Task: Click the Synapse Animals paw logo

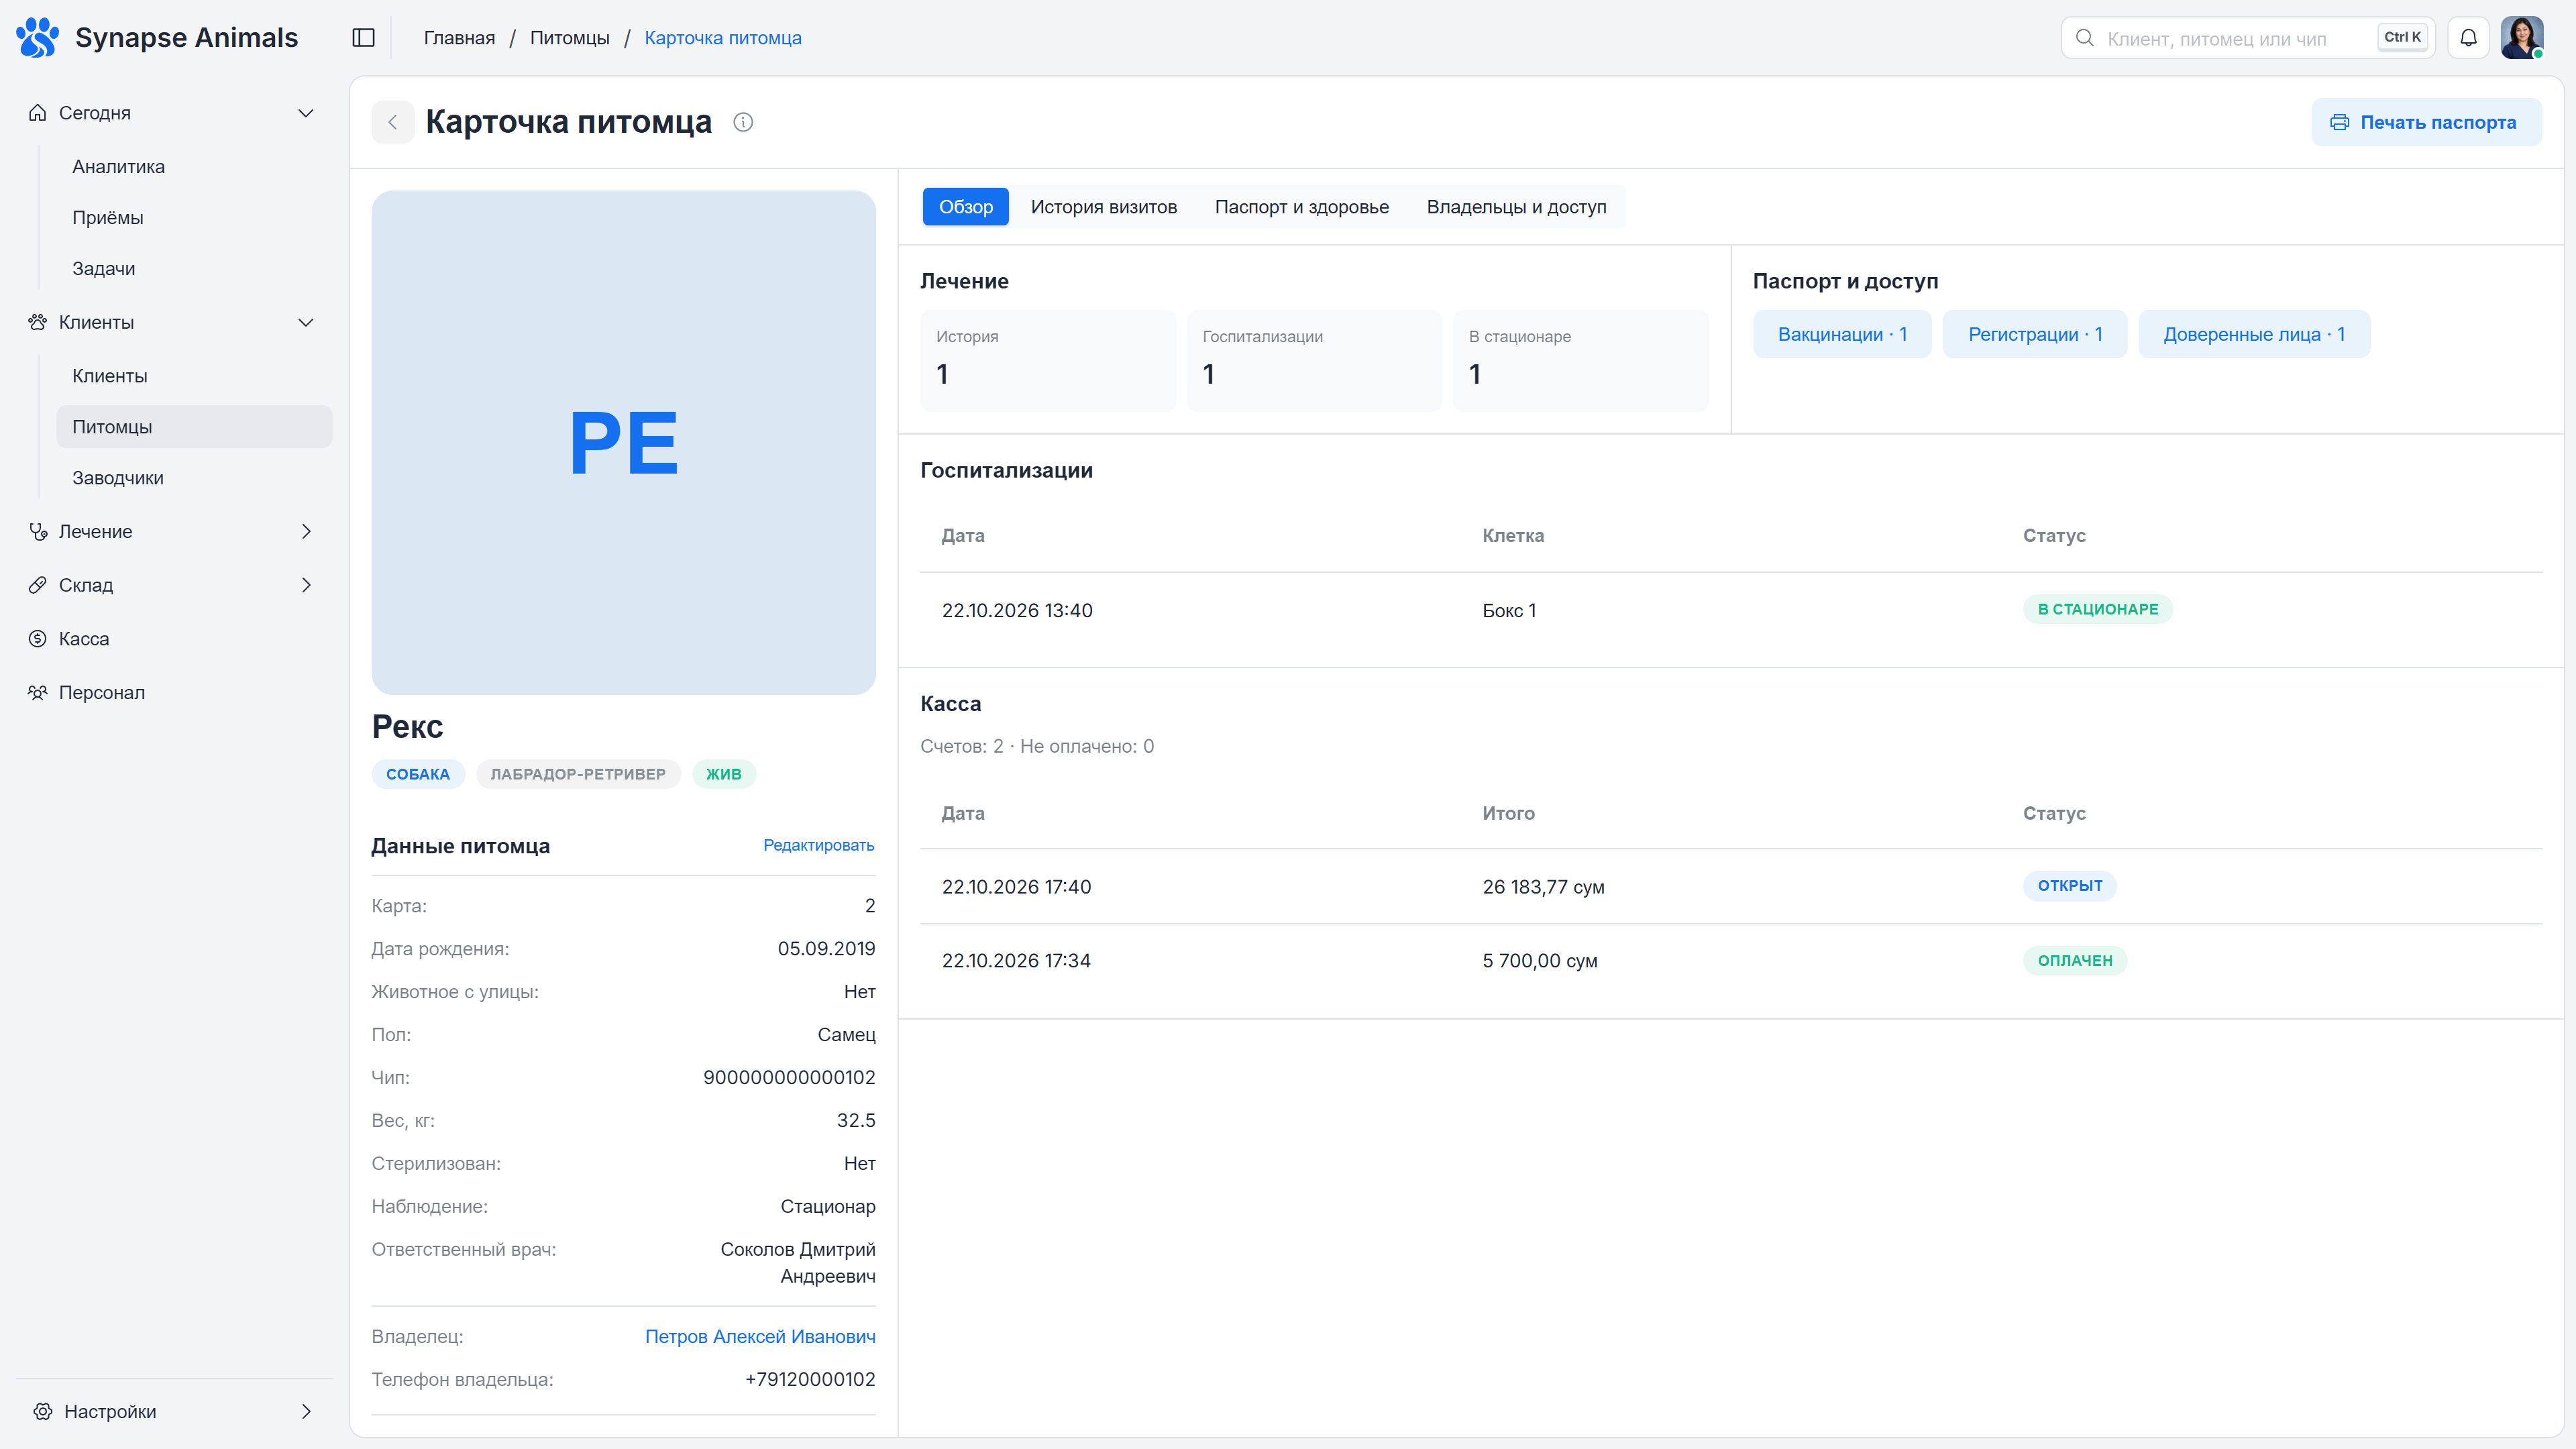Action: (x=38, y=38)
